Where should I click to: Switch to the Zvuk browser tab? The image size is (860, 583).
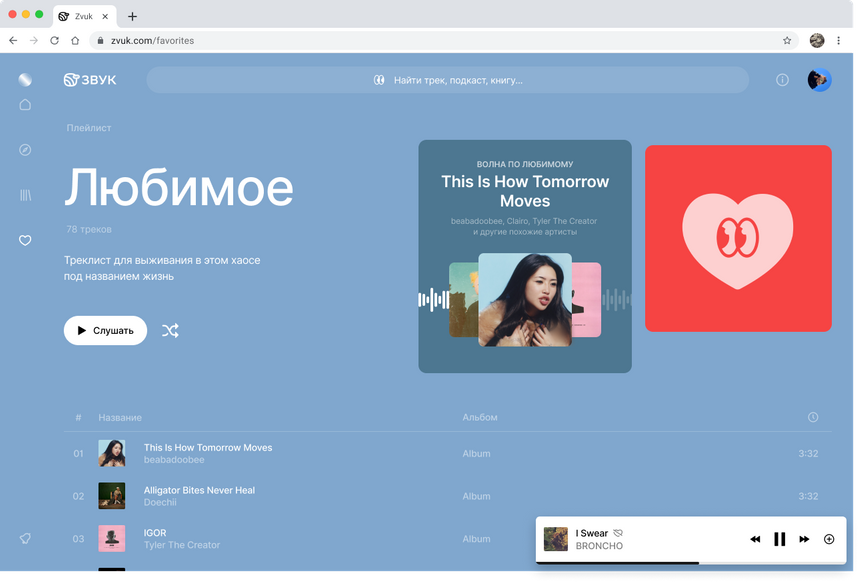(x=82, y=16)
